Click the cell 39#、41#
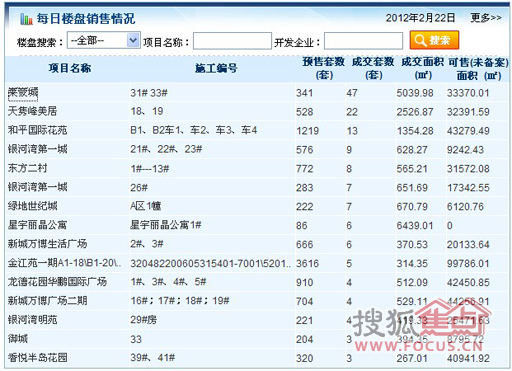 click(x=152, y=358)
